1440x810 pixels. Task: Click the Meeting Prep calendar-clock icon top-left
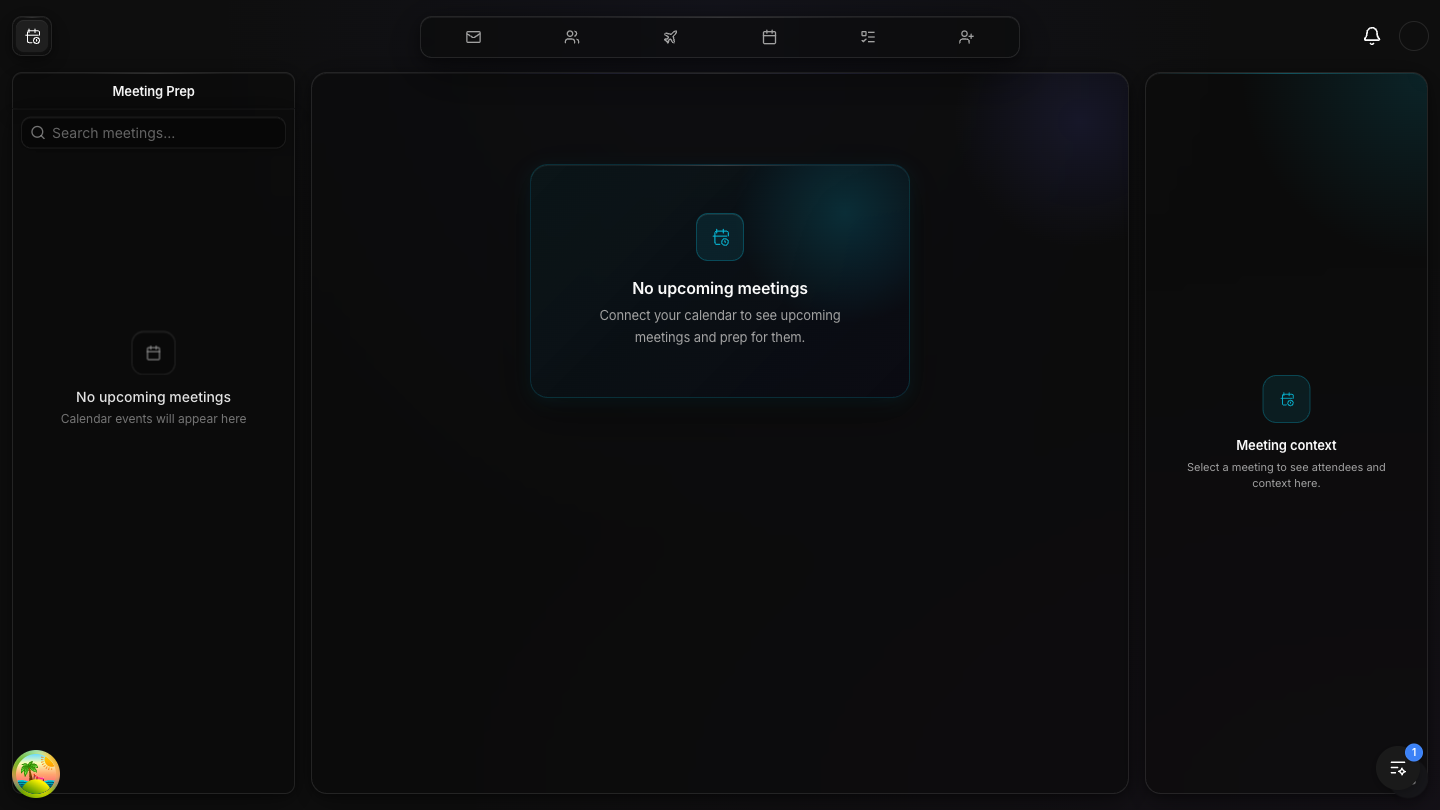tap(33, 37)
